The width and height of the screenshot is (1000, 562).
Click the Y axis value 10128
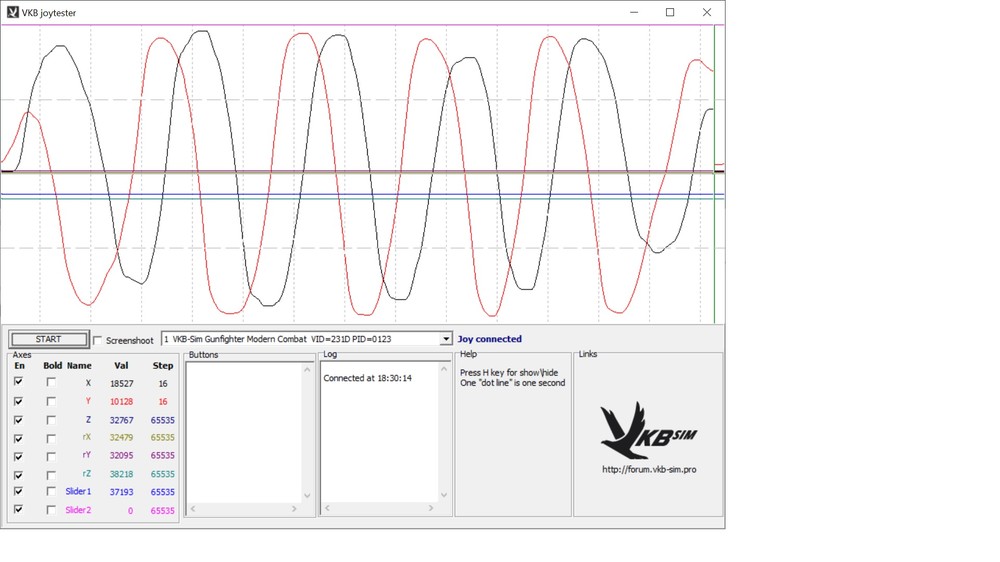(121, 401)
